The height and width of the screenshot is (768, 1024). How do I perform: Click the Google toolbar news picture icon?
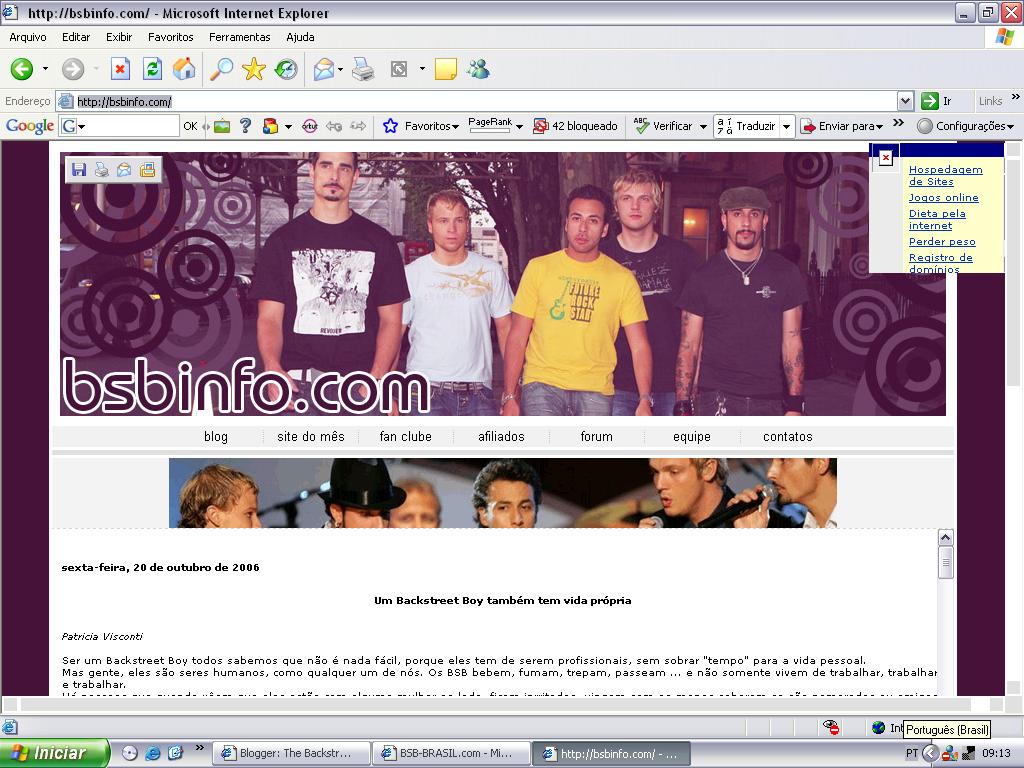click(x=222, y=125)
